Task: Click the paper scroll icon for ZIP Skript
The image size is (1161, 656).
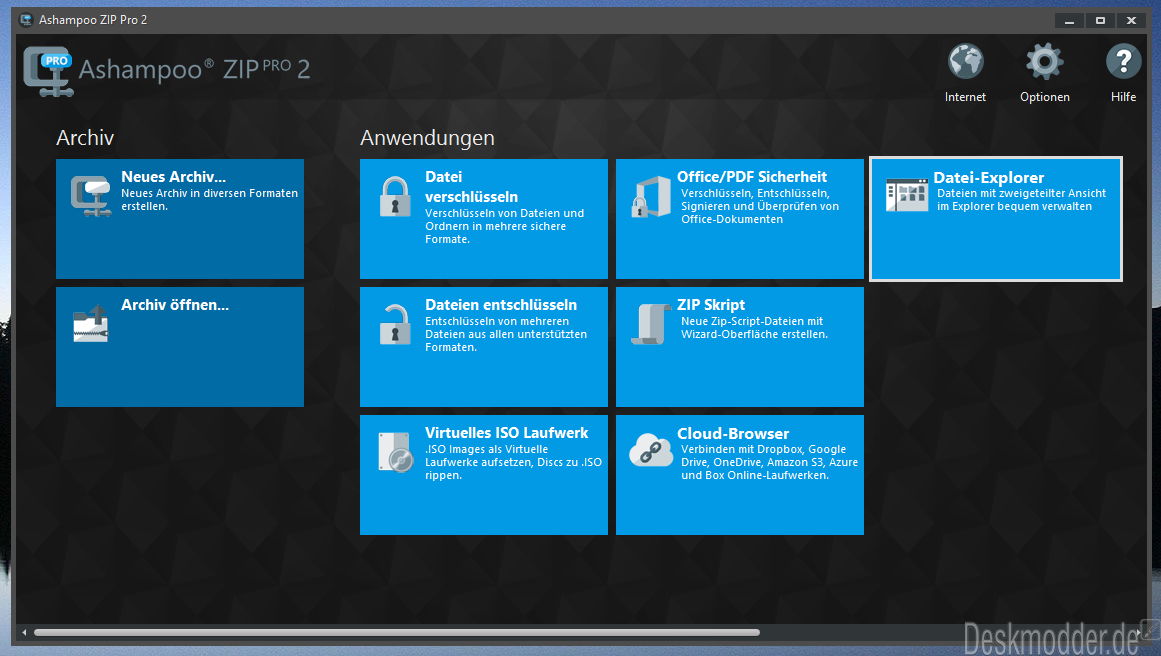Action: coord(651,324)
